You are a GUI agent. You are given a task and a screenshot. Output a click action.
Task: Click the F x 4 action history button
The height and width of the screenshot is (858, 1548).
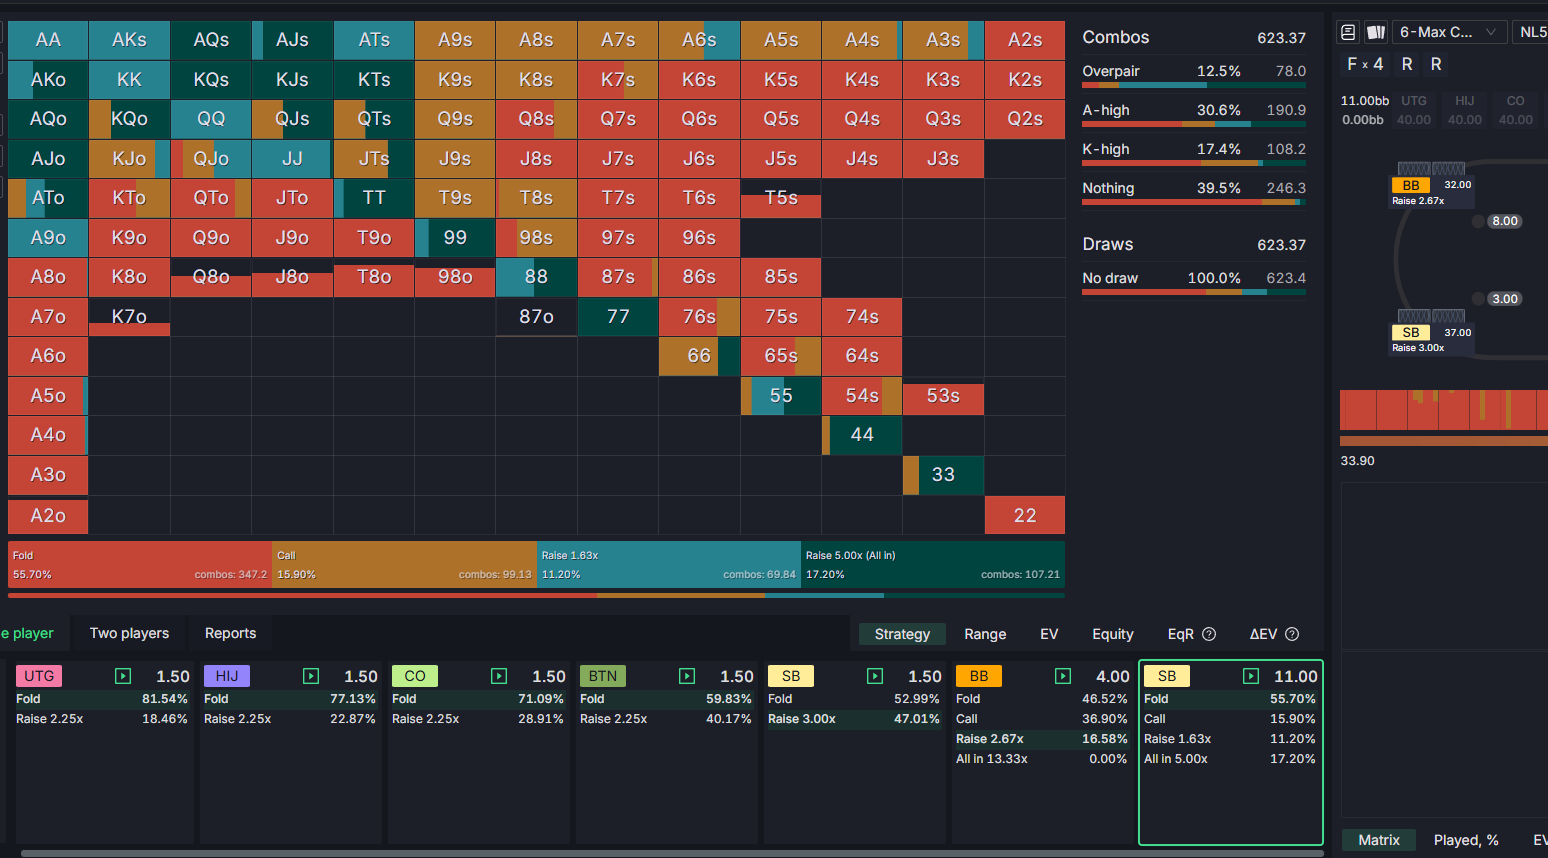[1365, 64]
